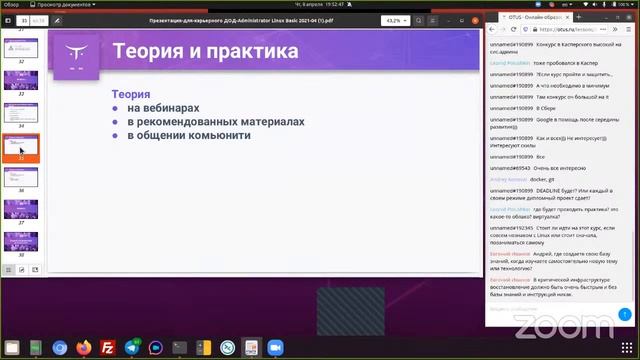The width and height of the screenshot is (640, 360).
Task: Open the teal remote desktop dock icon
Action: [228, 348]
